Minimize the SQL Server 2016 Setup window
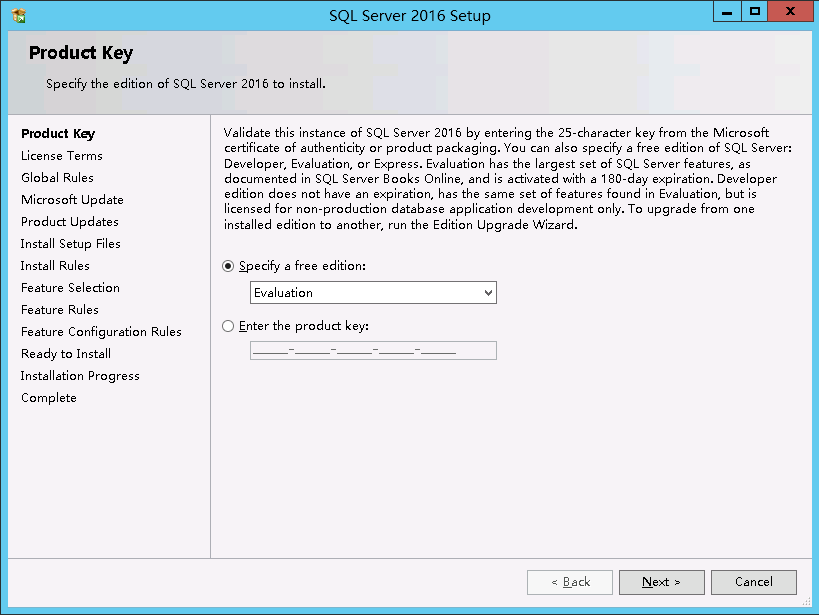 point(727,11)
